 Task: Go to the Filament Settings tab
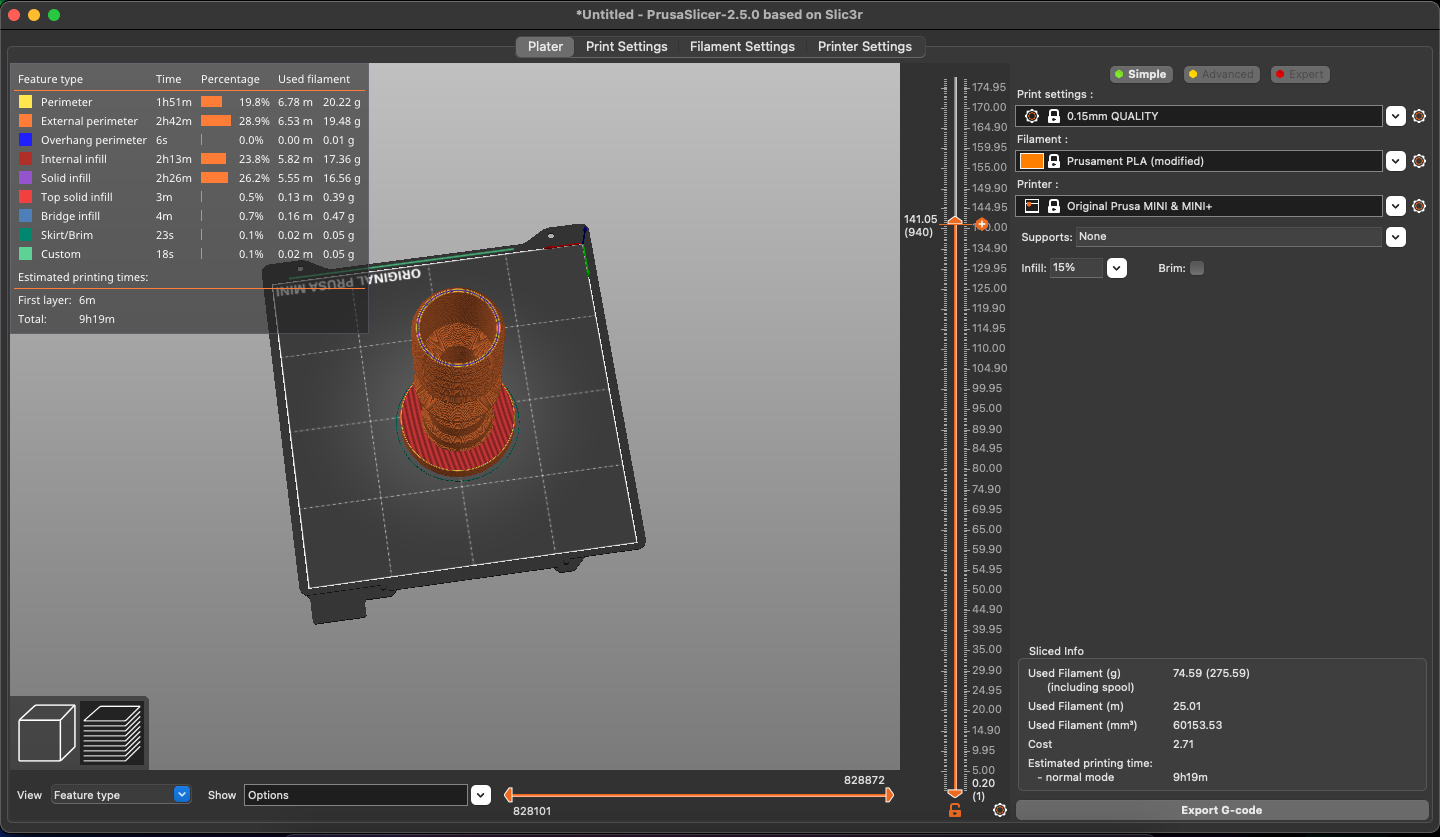(742, 46)
